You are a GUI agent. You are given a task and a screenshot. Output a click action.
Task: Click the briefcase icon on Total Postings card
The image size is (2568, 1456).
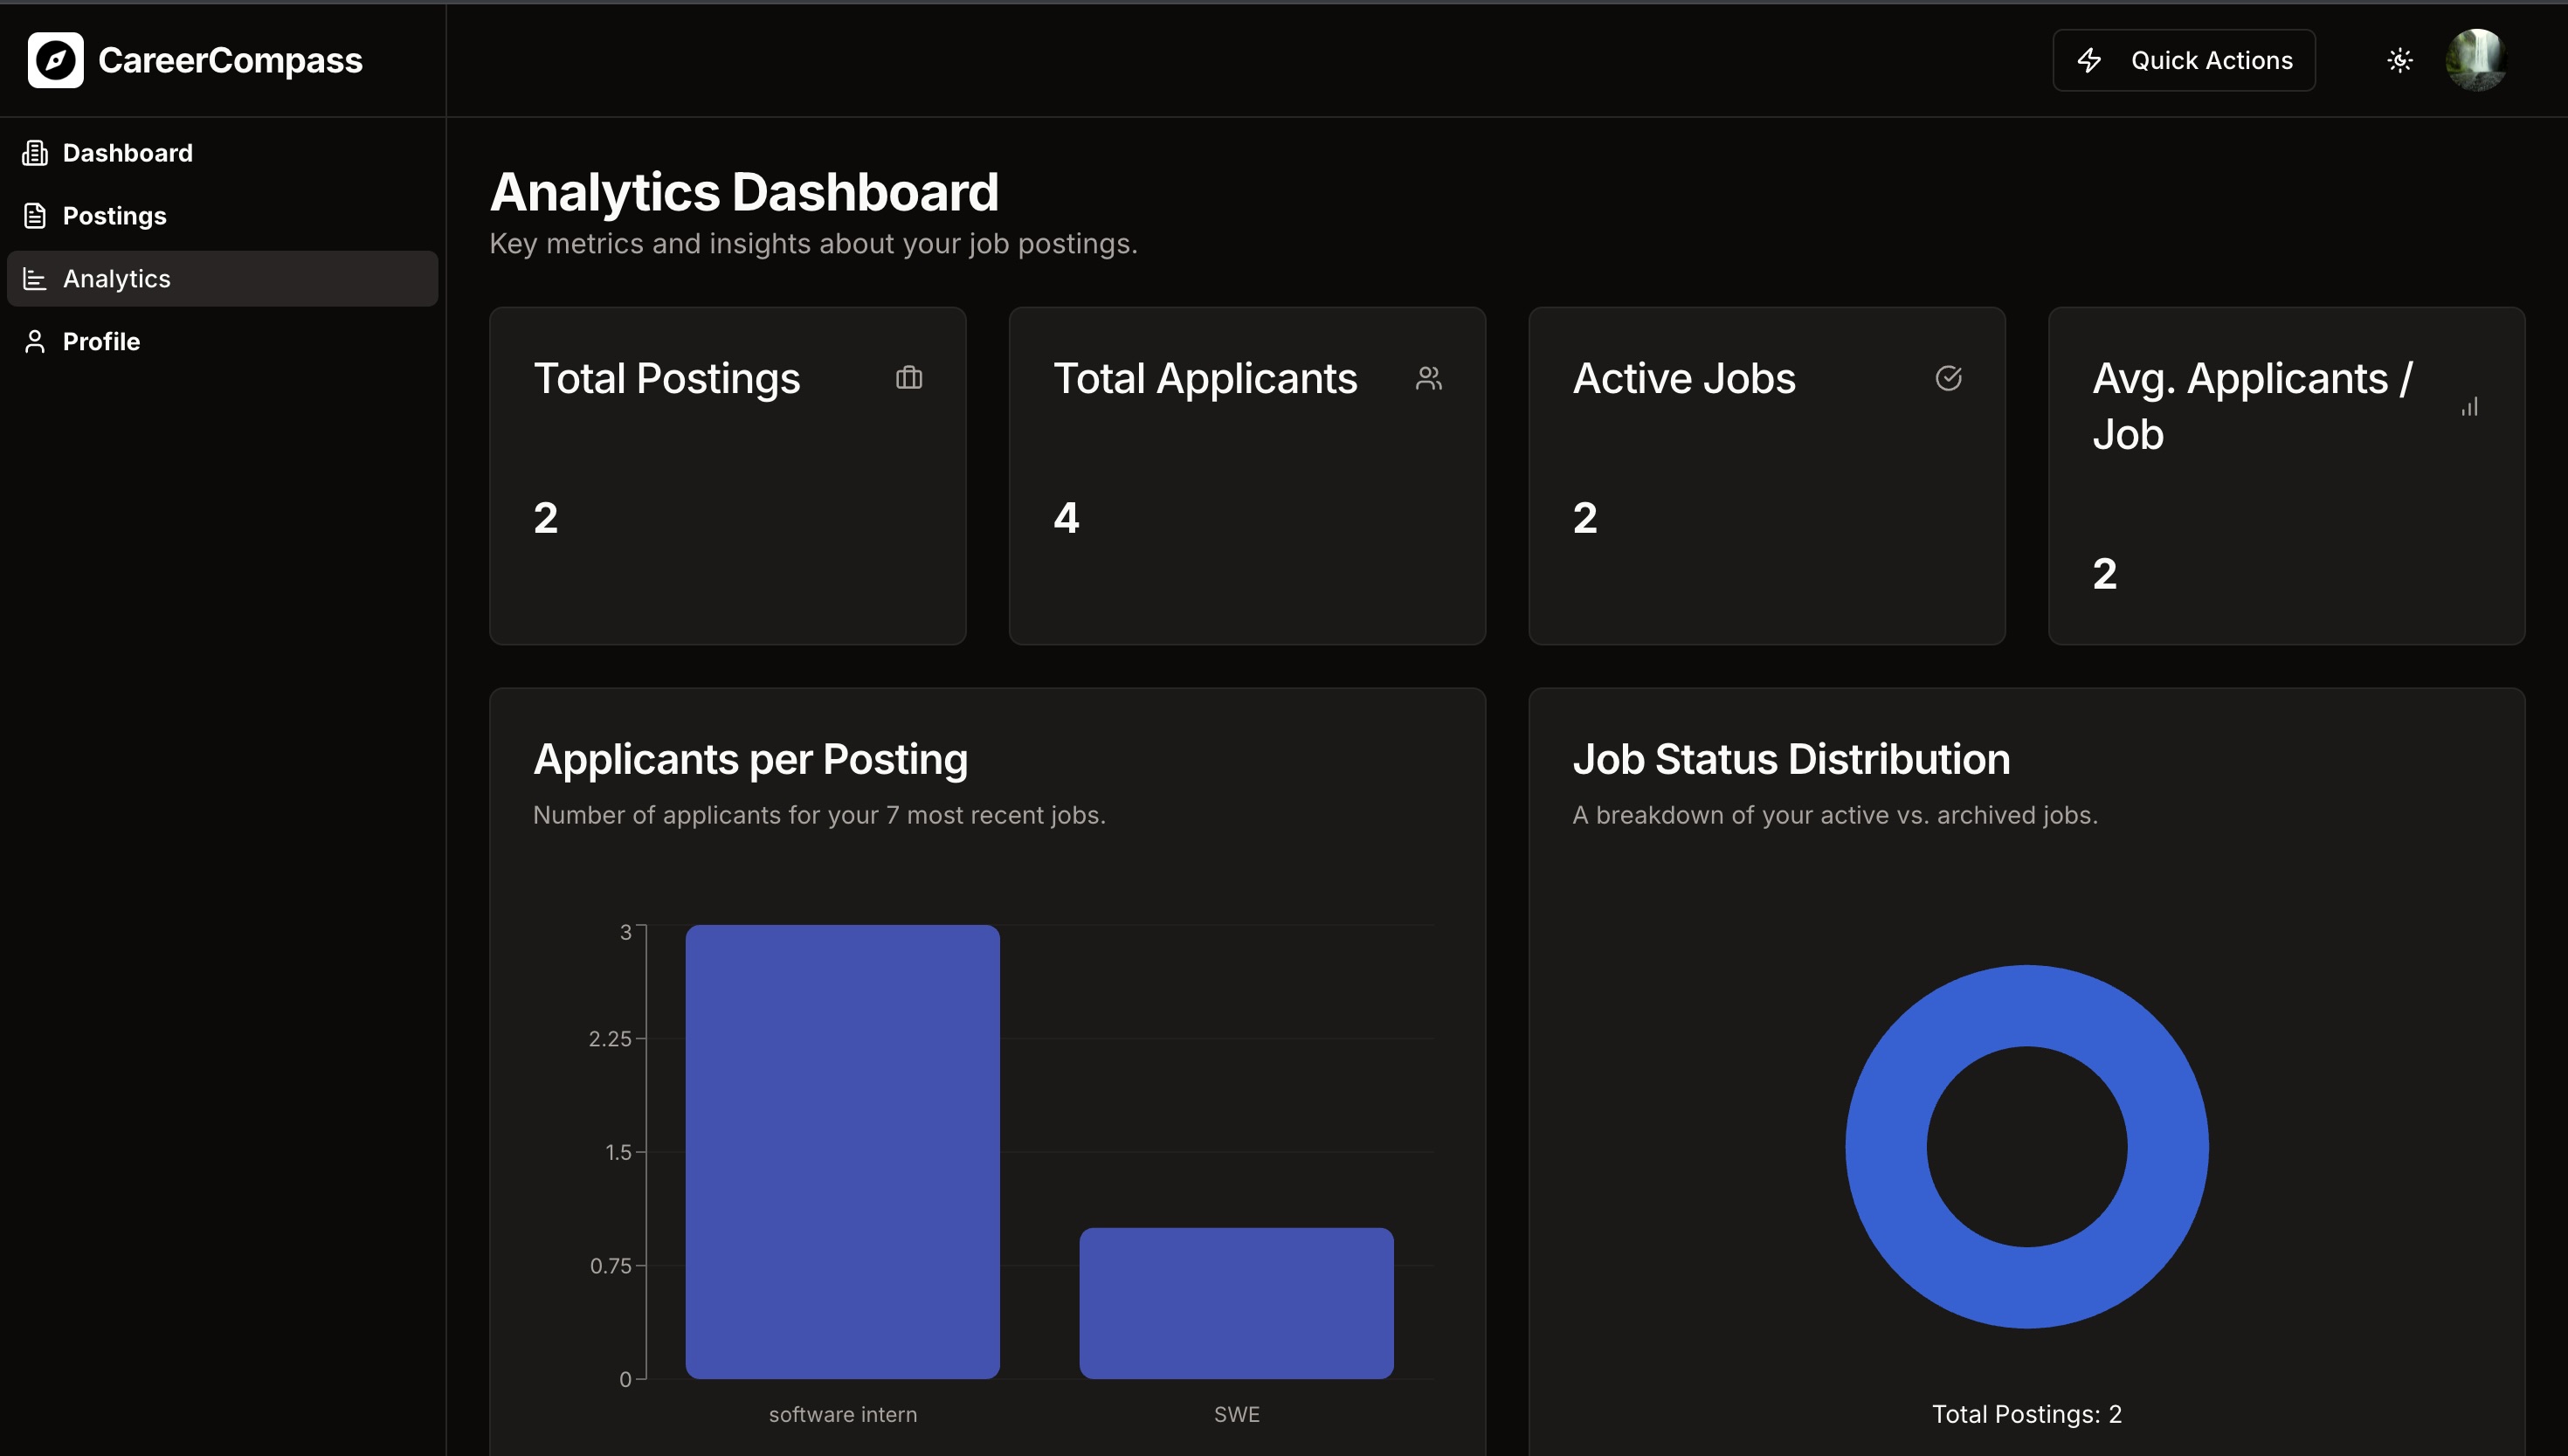point(908,378)
